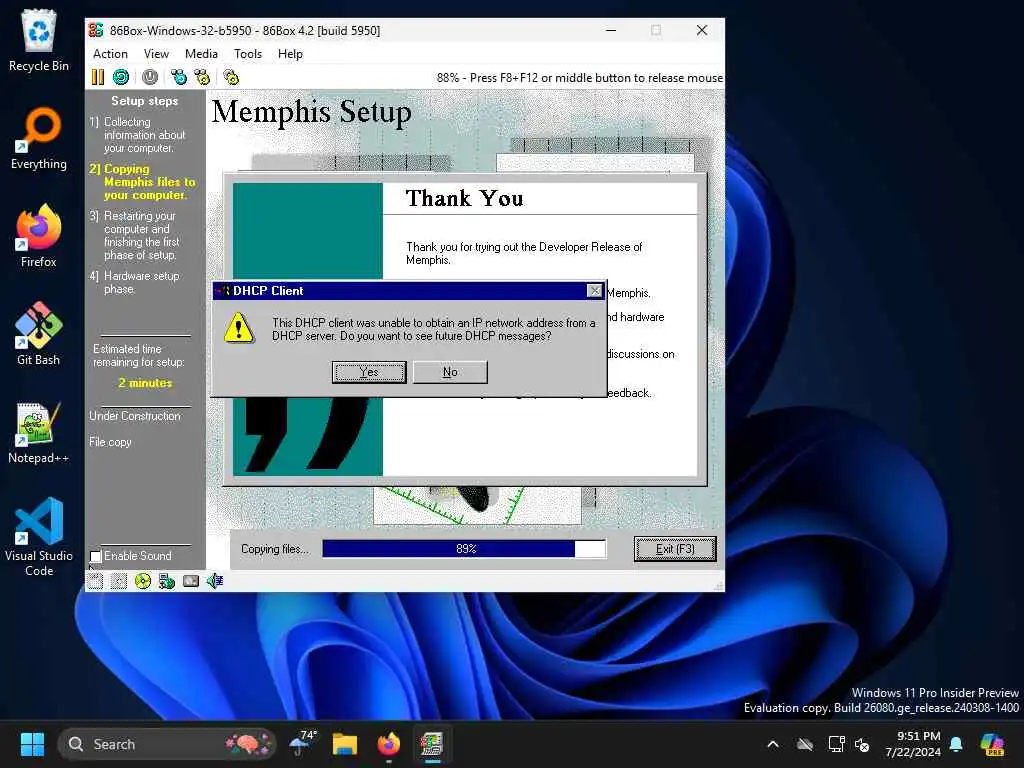Open the clock showing 9:51 PM
Screen dimensions: 1024x768
913,744
